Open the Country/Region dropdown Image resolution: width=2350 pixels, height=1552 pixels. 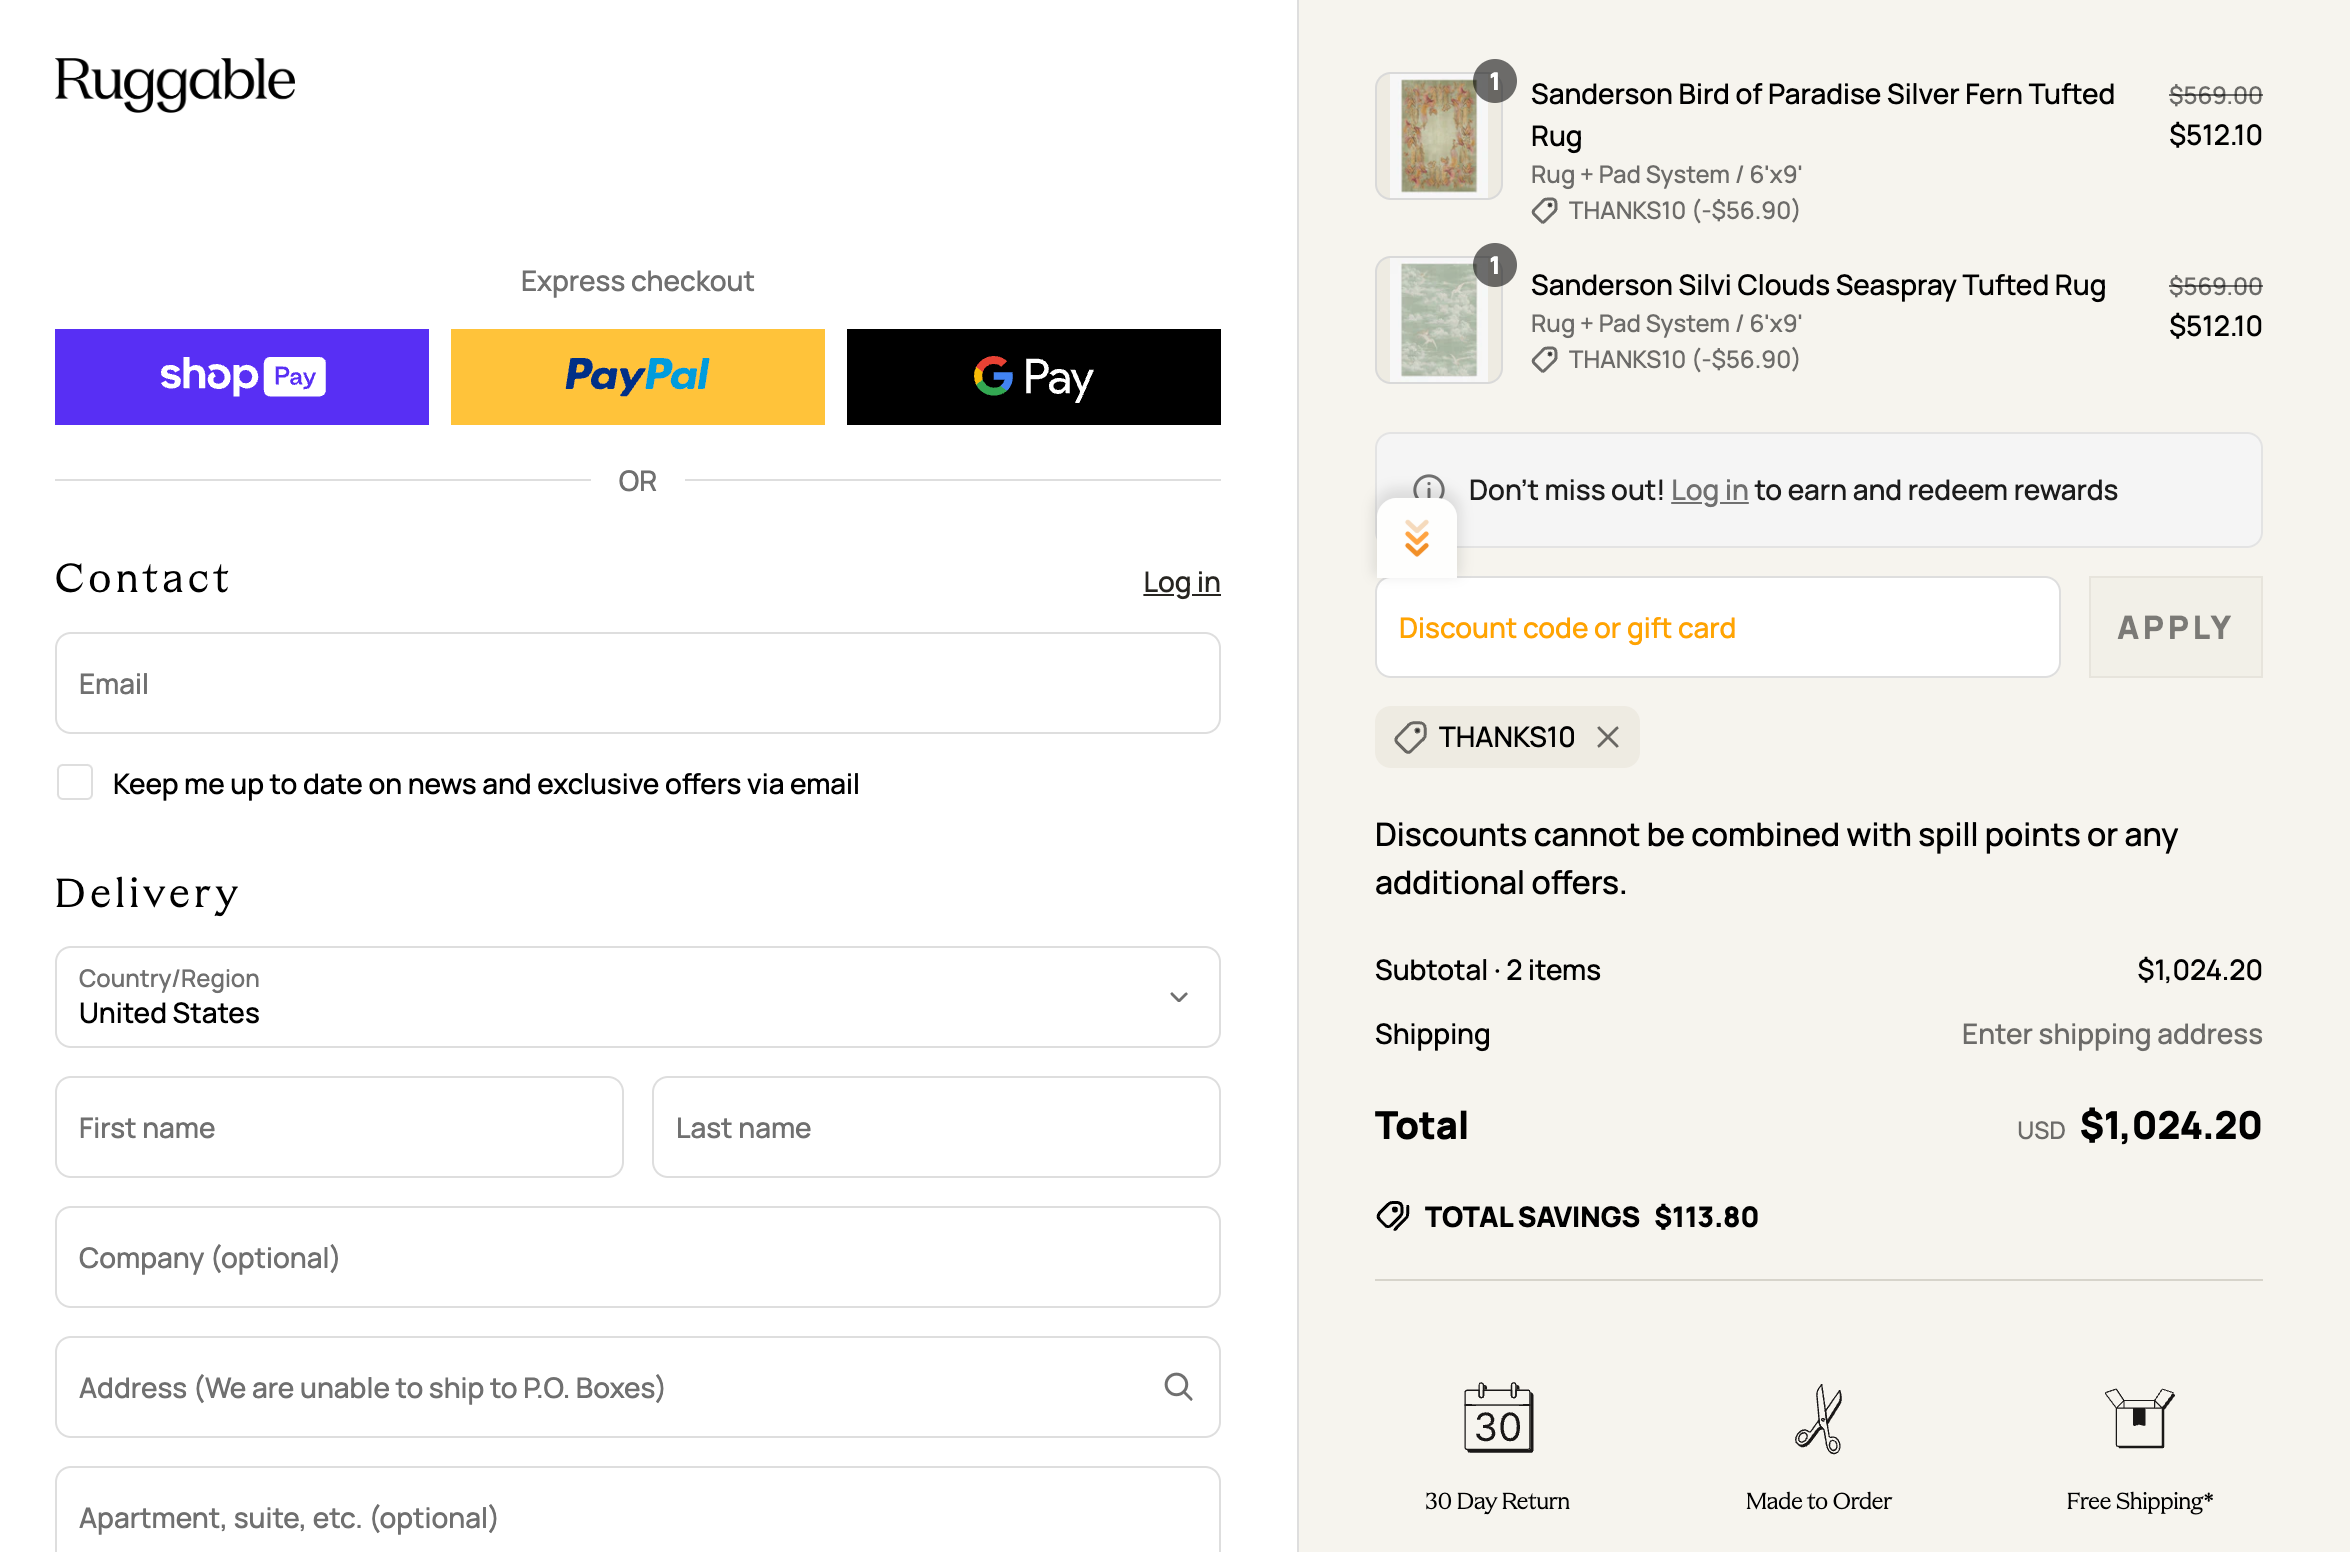pyautogui.click(x=638, y=997)
